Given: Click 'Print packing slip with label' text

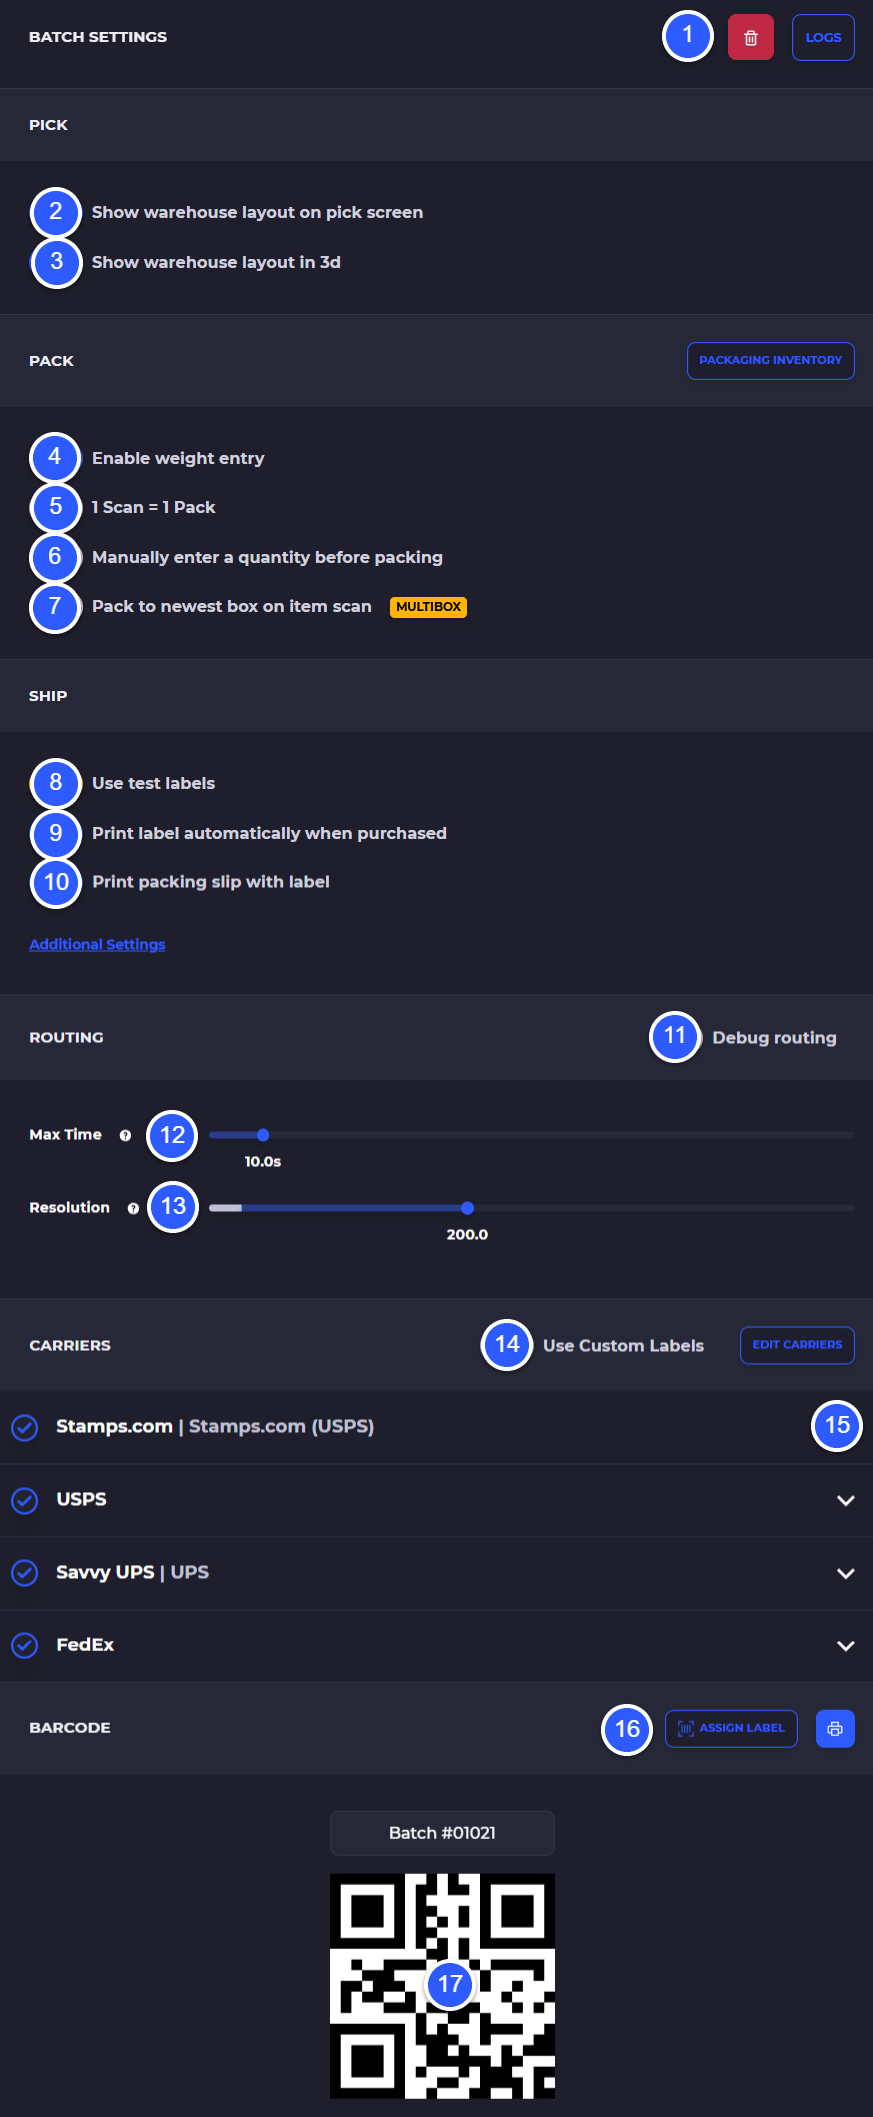Looking at the screenshot, I should pyautogui.click(x=211, y=882).
